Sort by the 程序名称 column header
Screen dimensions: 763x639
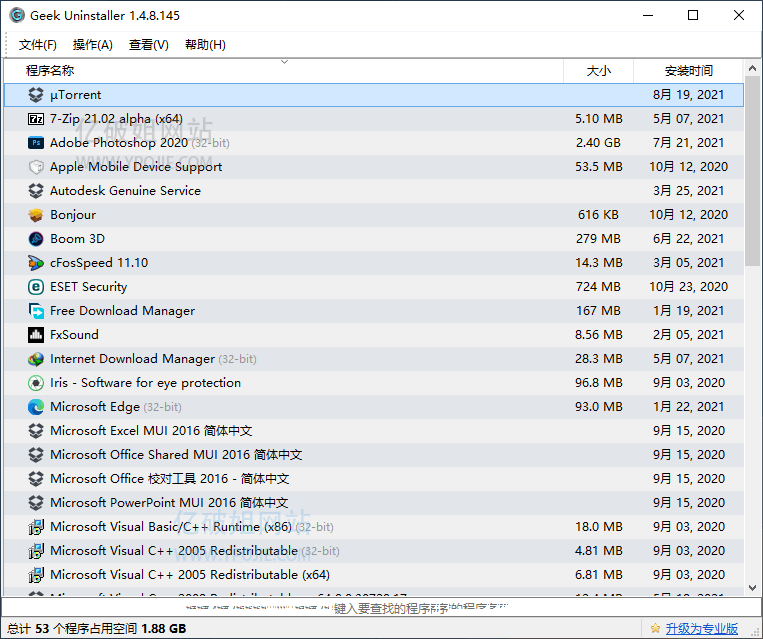(x=284, y=71)
